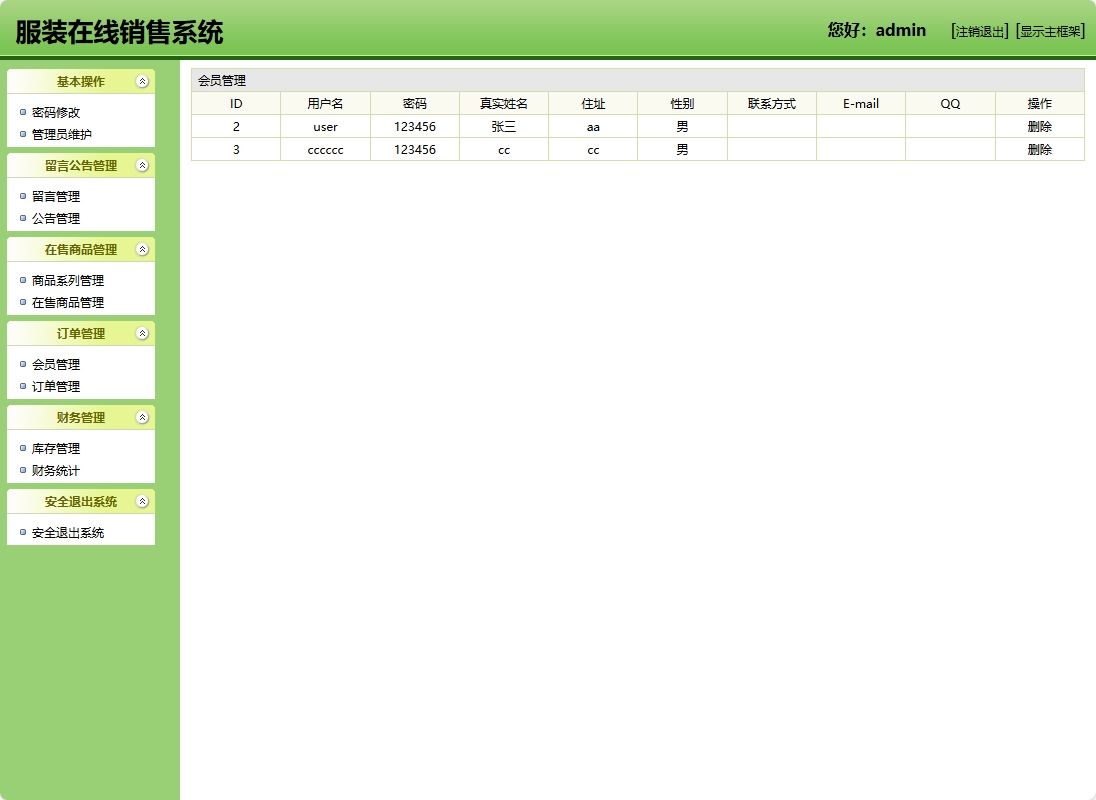This screenshot has width=1096, height=800.
Task: Delete the member named user
Action: click(x=1039, y=126)
